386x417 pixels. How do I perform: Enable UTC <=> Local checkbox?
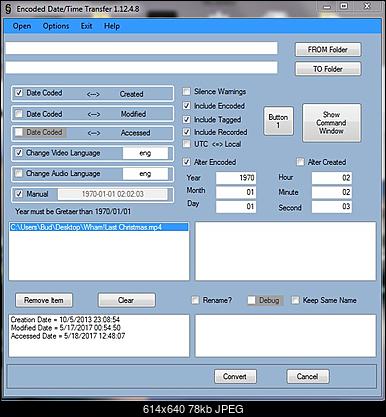[187, 144]
